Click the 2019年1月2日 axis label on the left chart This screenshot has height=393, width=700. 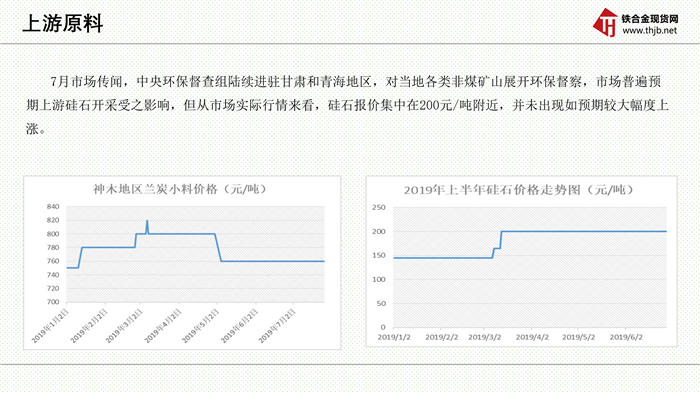click(50, 326)
